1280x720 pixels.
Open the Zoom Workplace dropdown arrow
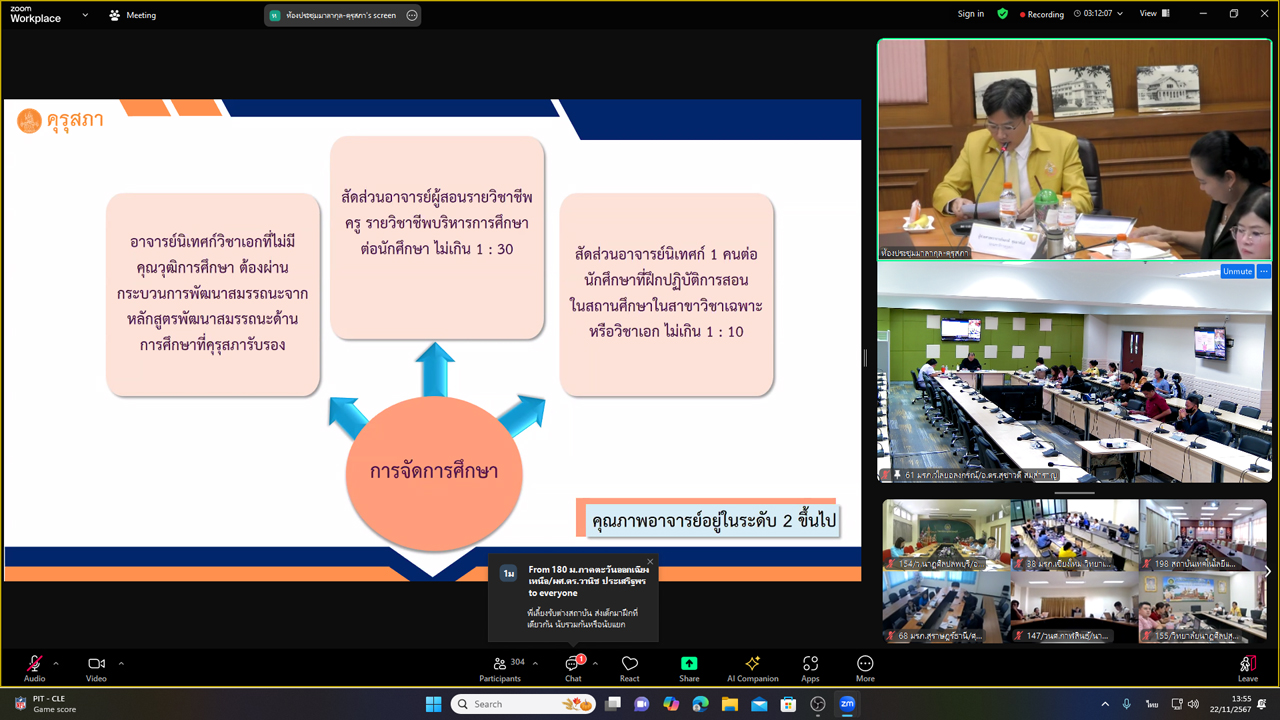84,15
